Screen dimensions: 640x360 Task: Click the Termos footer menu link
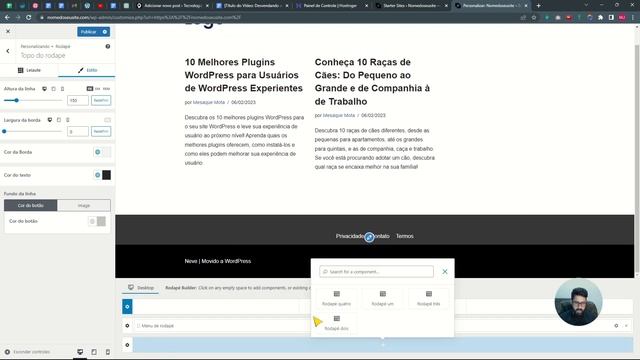point(404,236)
